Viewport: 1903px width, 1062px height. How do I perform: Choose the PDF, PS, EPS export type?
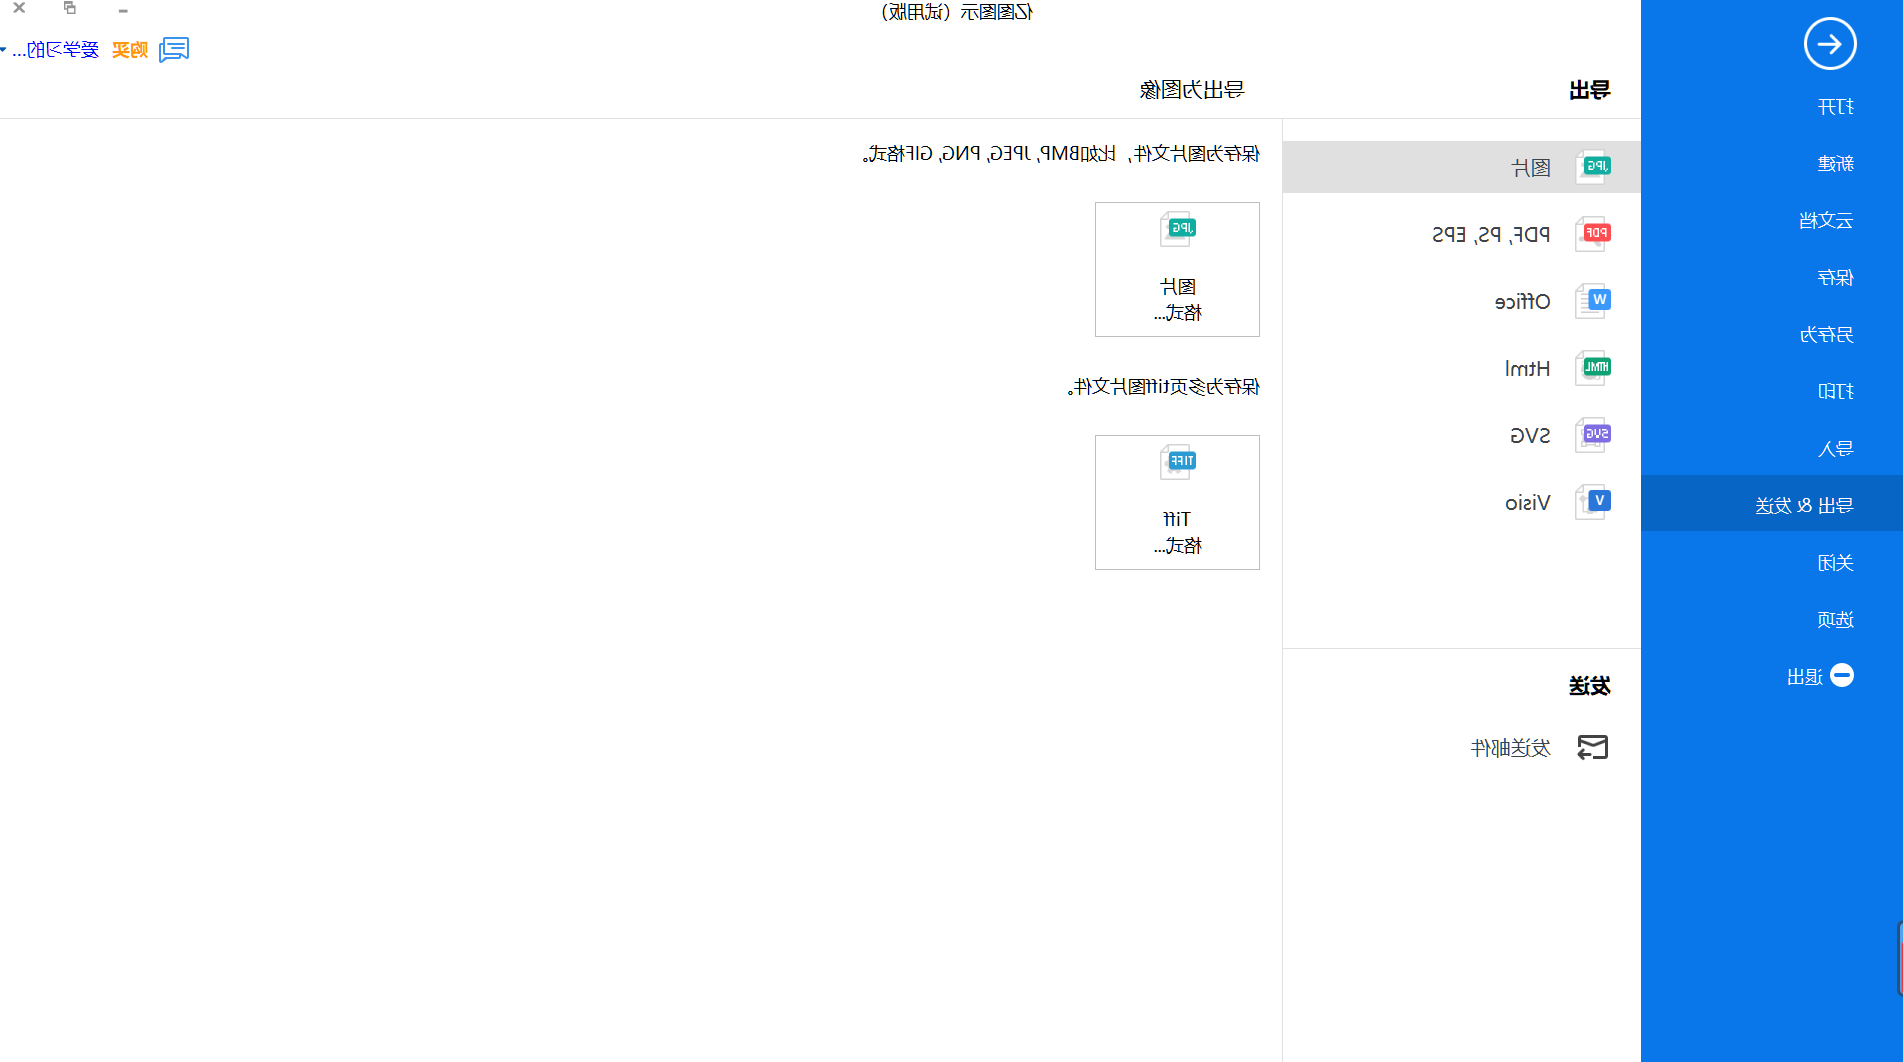(1462, 234)
